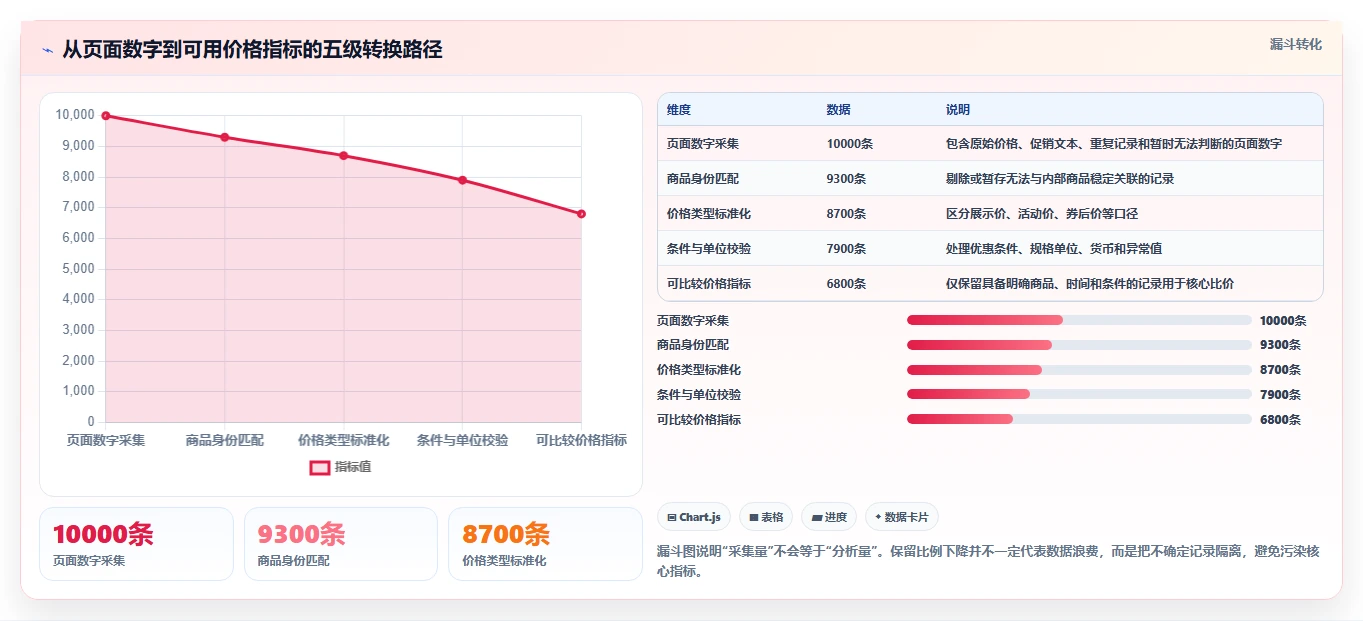Image resolution: width=1363 pixels, height=621 pixels.
Task: Click the 6800条 cell in the table
Action: [x=847, y=284]
